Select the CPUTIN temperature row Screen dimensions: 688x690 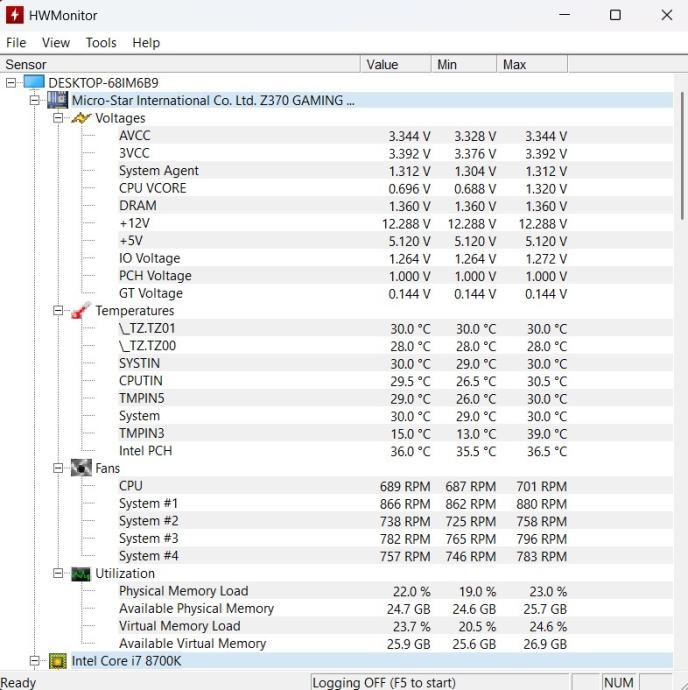point(395,381)
